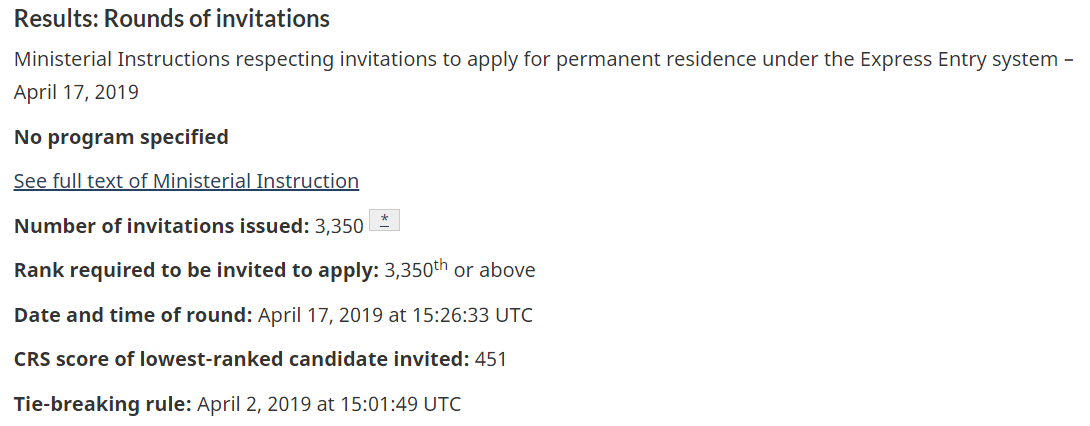The height and width of the screenshot is (426, 1090).
Task: Click "Rank required to be invited to apply" label
Action: (x=196, y=270)
